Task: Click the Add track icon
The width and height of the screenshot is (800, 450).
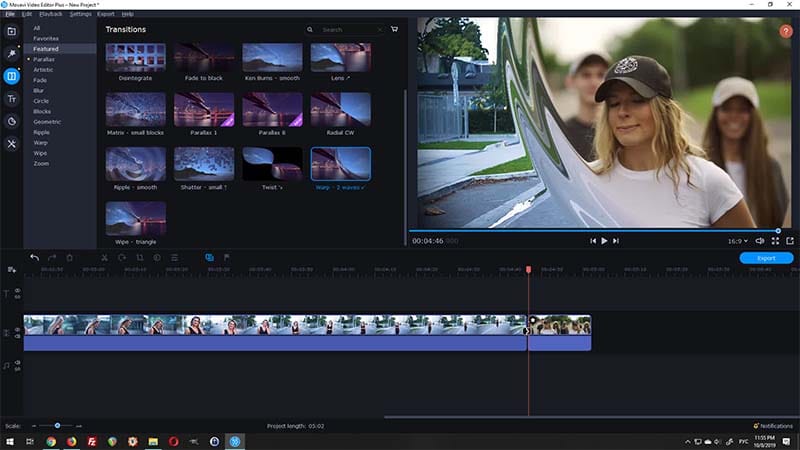Action: [x=11, y=269]
